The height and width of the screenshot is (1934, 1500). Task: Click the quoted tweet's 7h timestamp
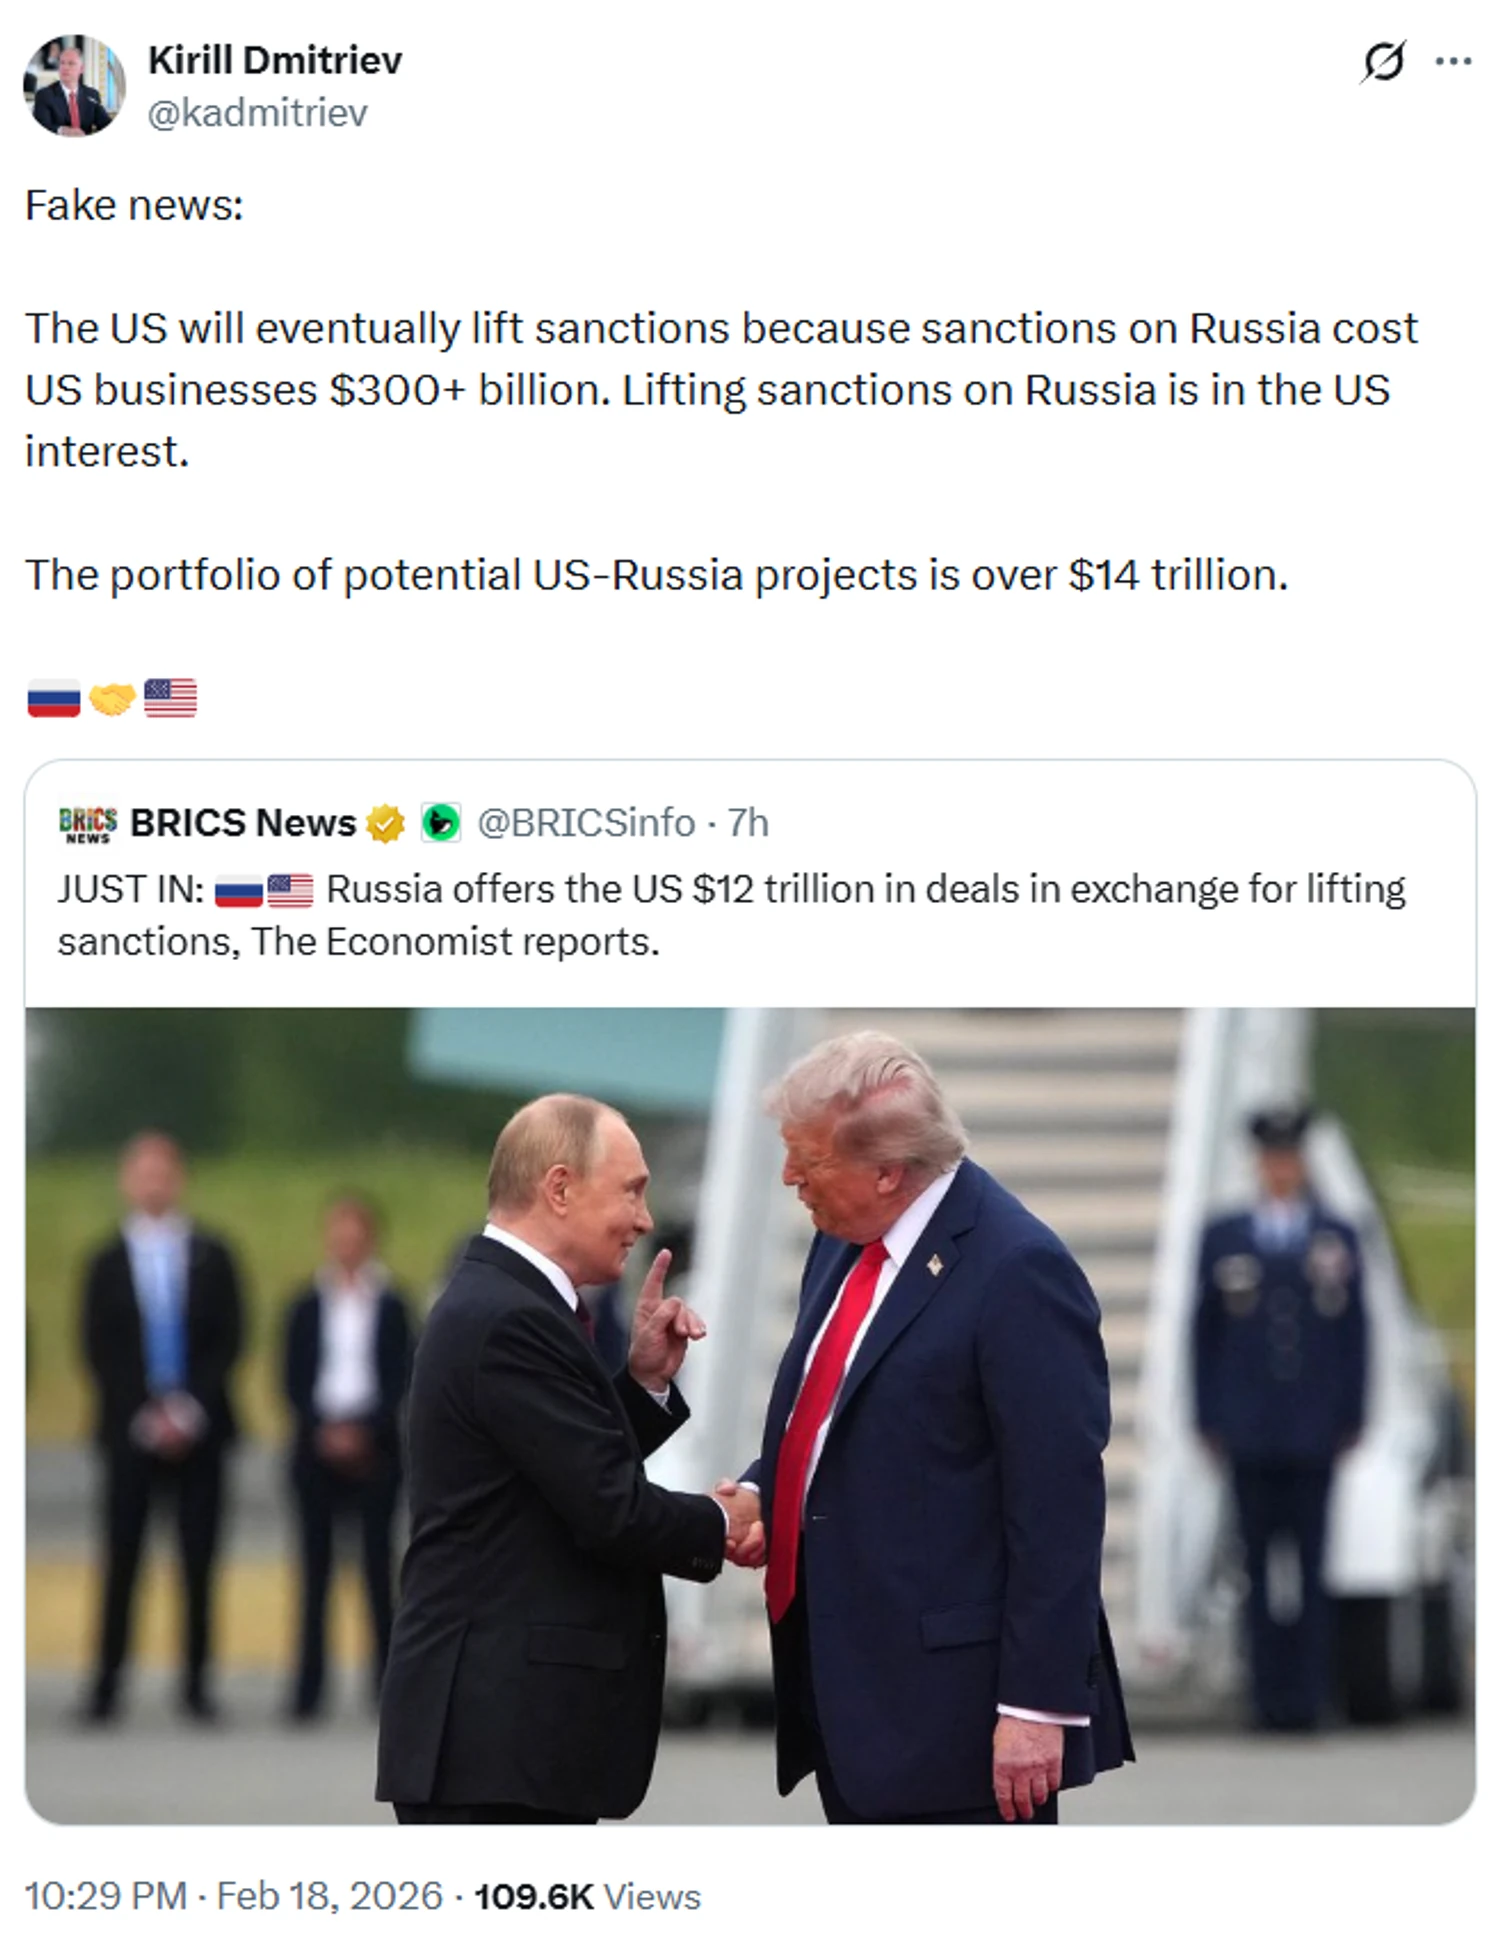(x=748, y=823)
